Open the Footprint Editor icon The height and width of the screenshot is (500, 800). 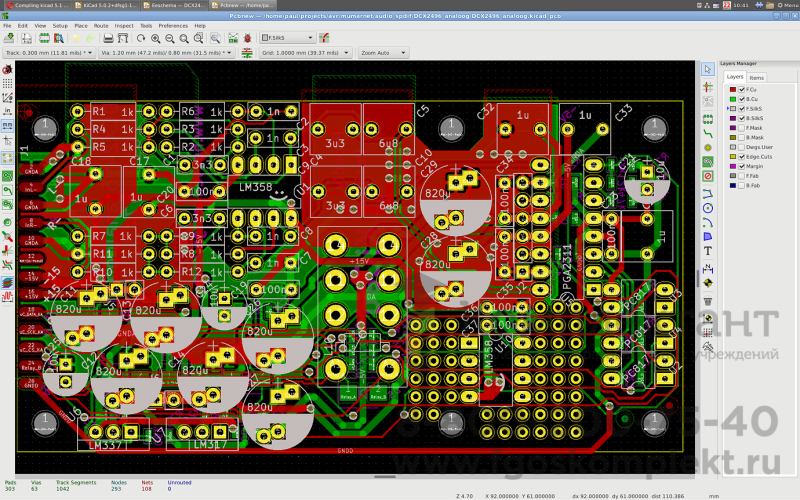pyautogui.click(x=44, y=38)
